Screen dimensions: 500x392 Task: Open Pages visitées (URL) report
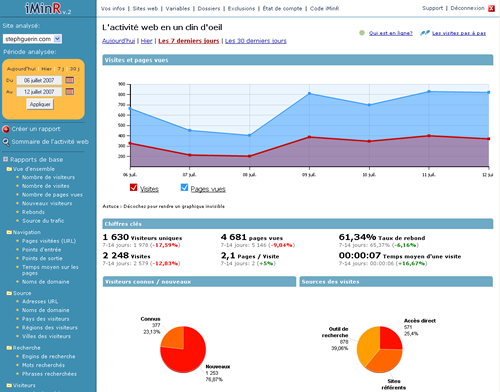click(x=49, y=241)
